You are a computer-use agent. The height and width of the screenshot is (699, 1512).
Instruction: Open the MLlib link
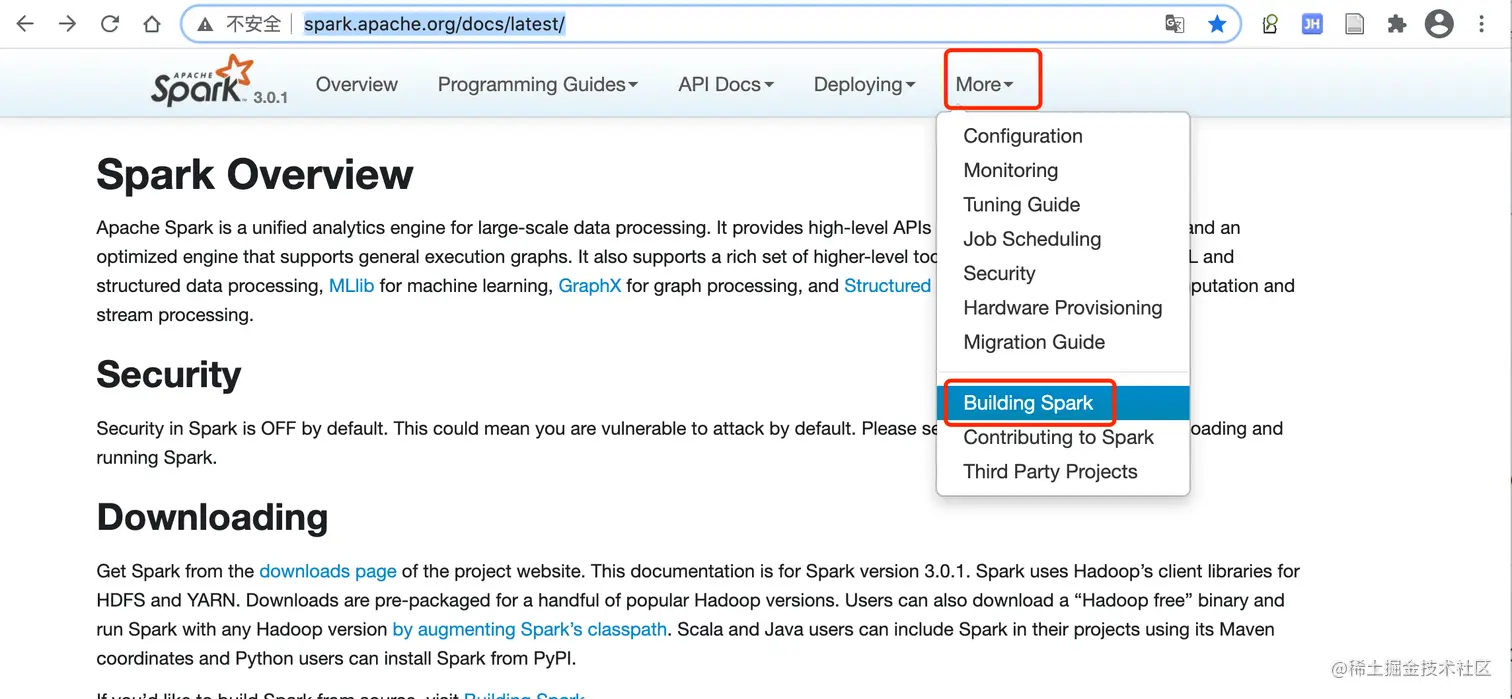pyautogui.click(x=351, y=286)
